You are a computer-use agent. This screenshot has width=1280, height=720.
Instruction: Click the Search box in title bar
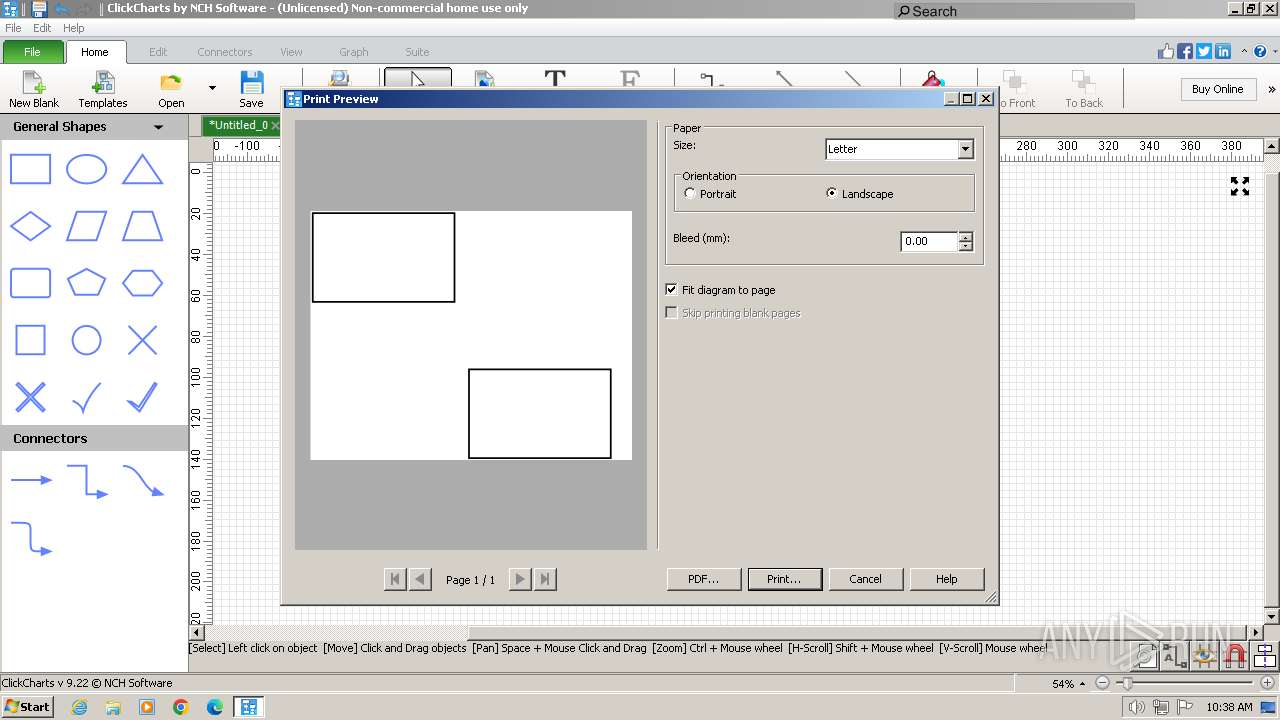1014,11
